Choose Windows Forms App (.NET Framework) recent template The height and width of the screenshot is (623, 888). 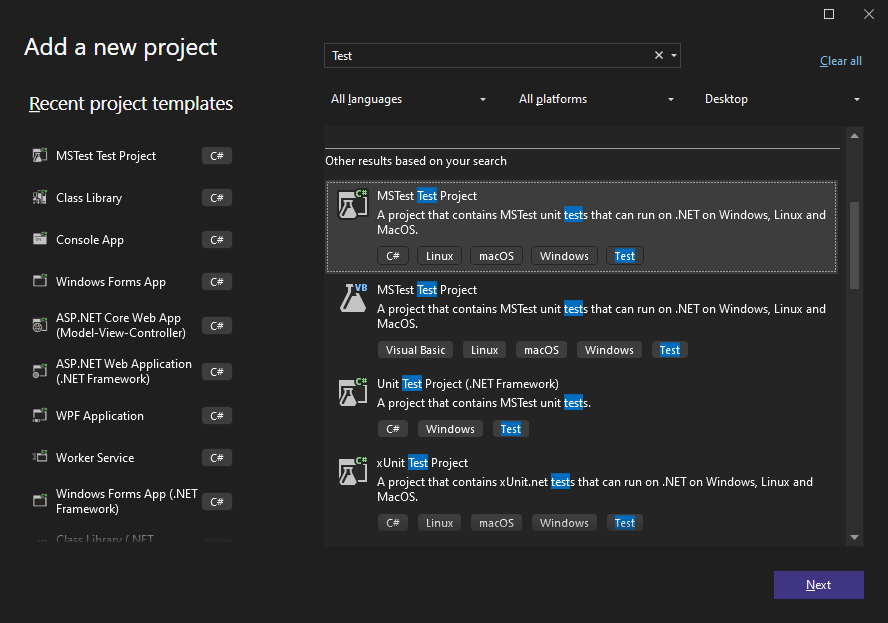126,501
